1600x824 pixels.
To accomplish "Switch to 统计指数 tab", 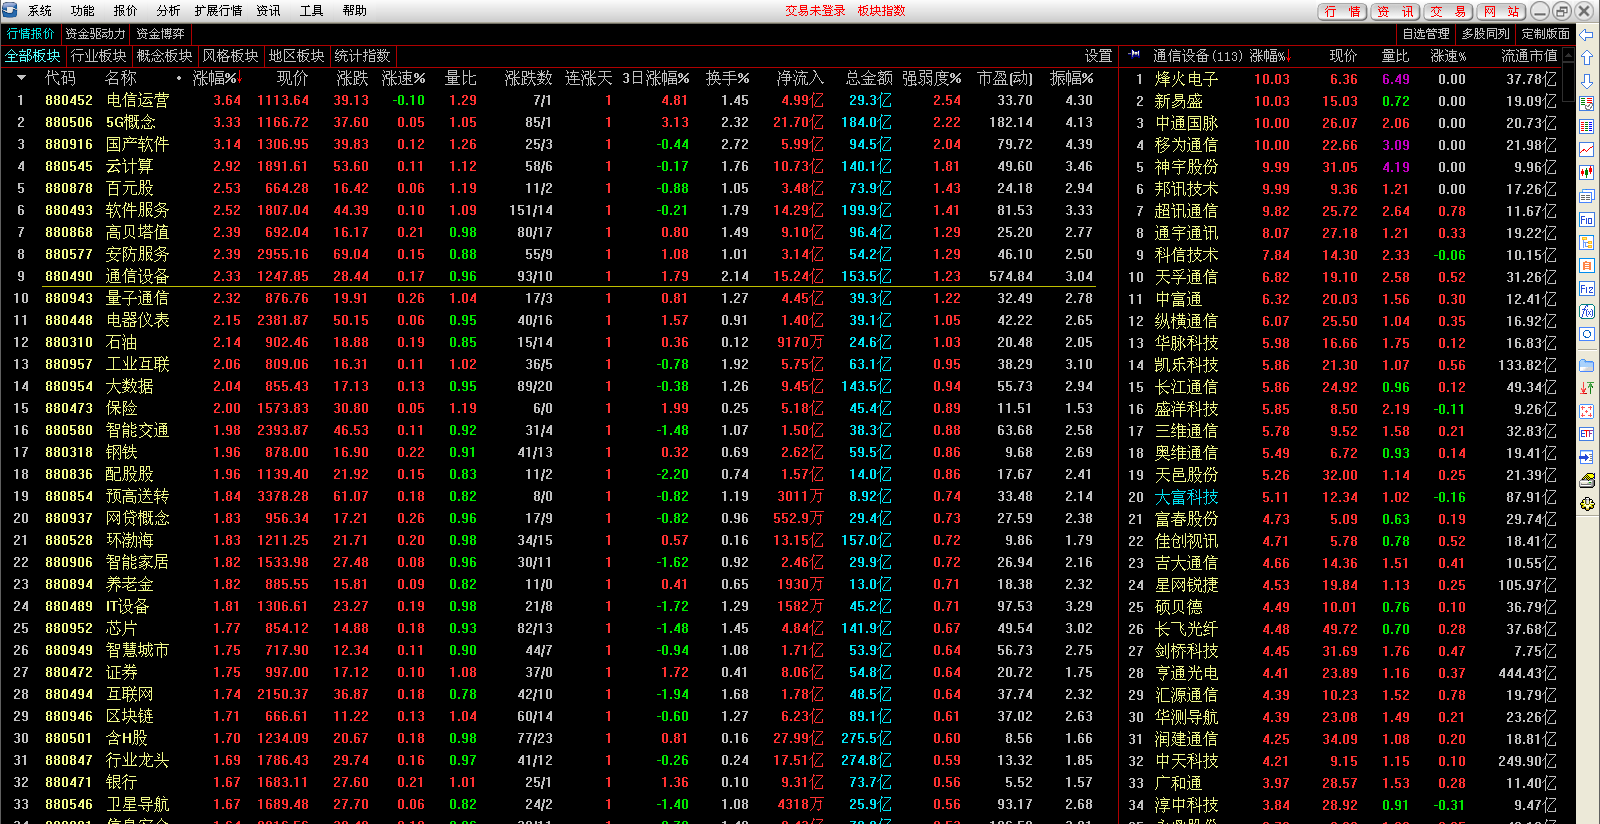I will point(363,56).
